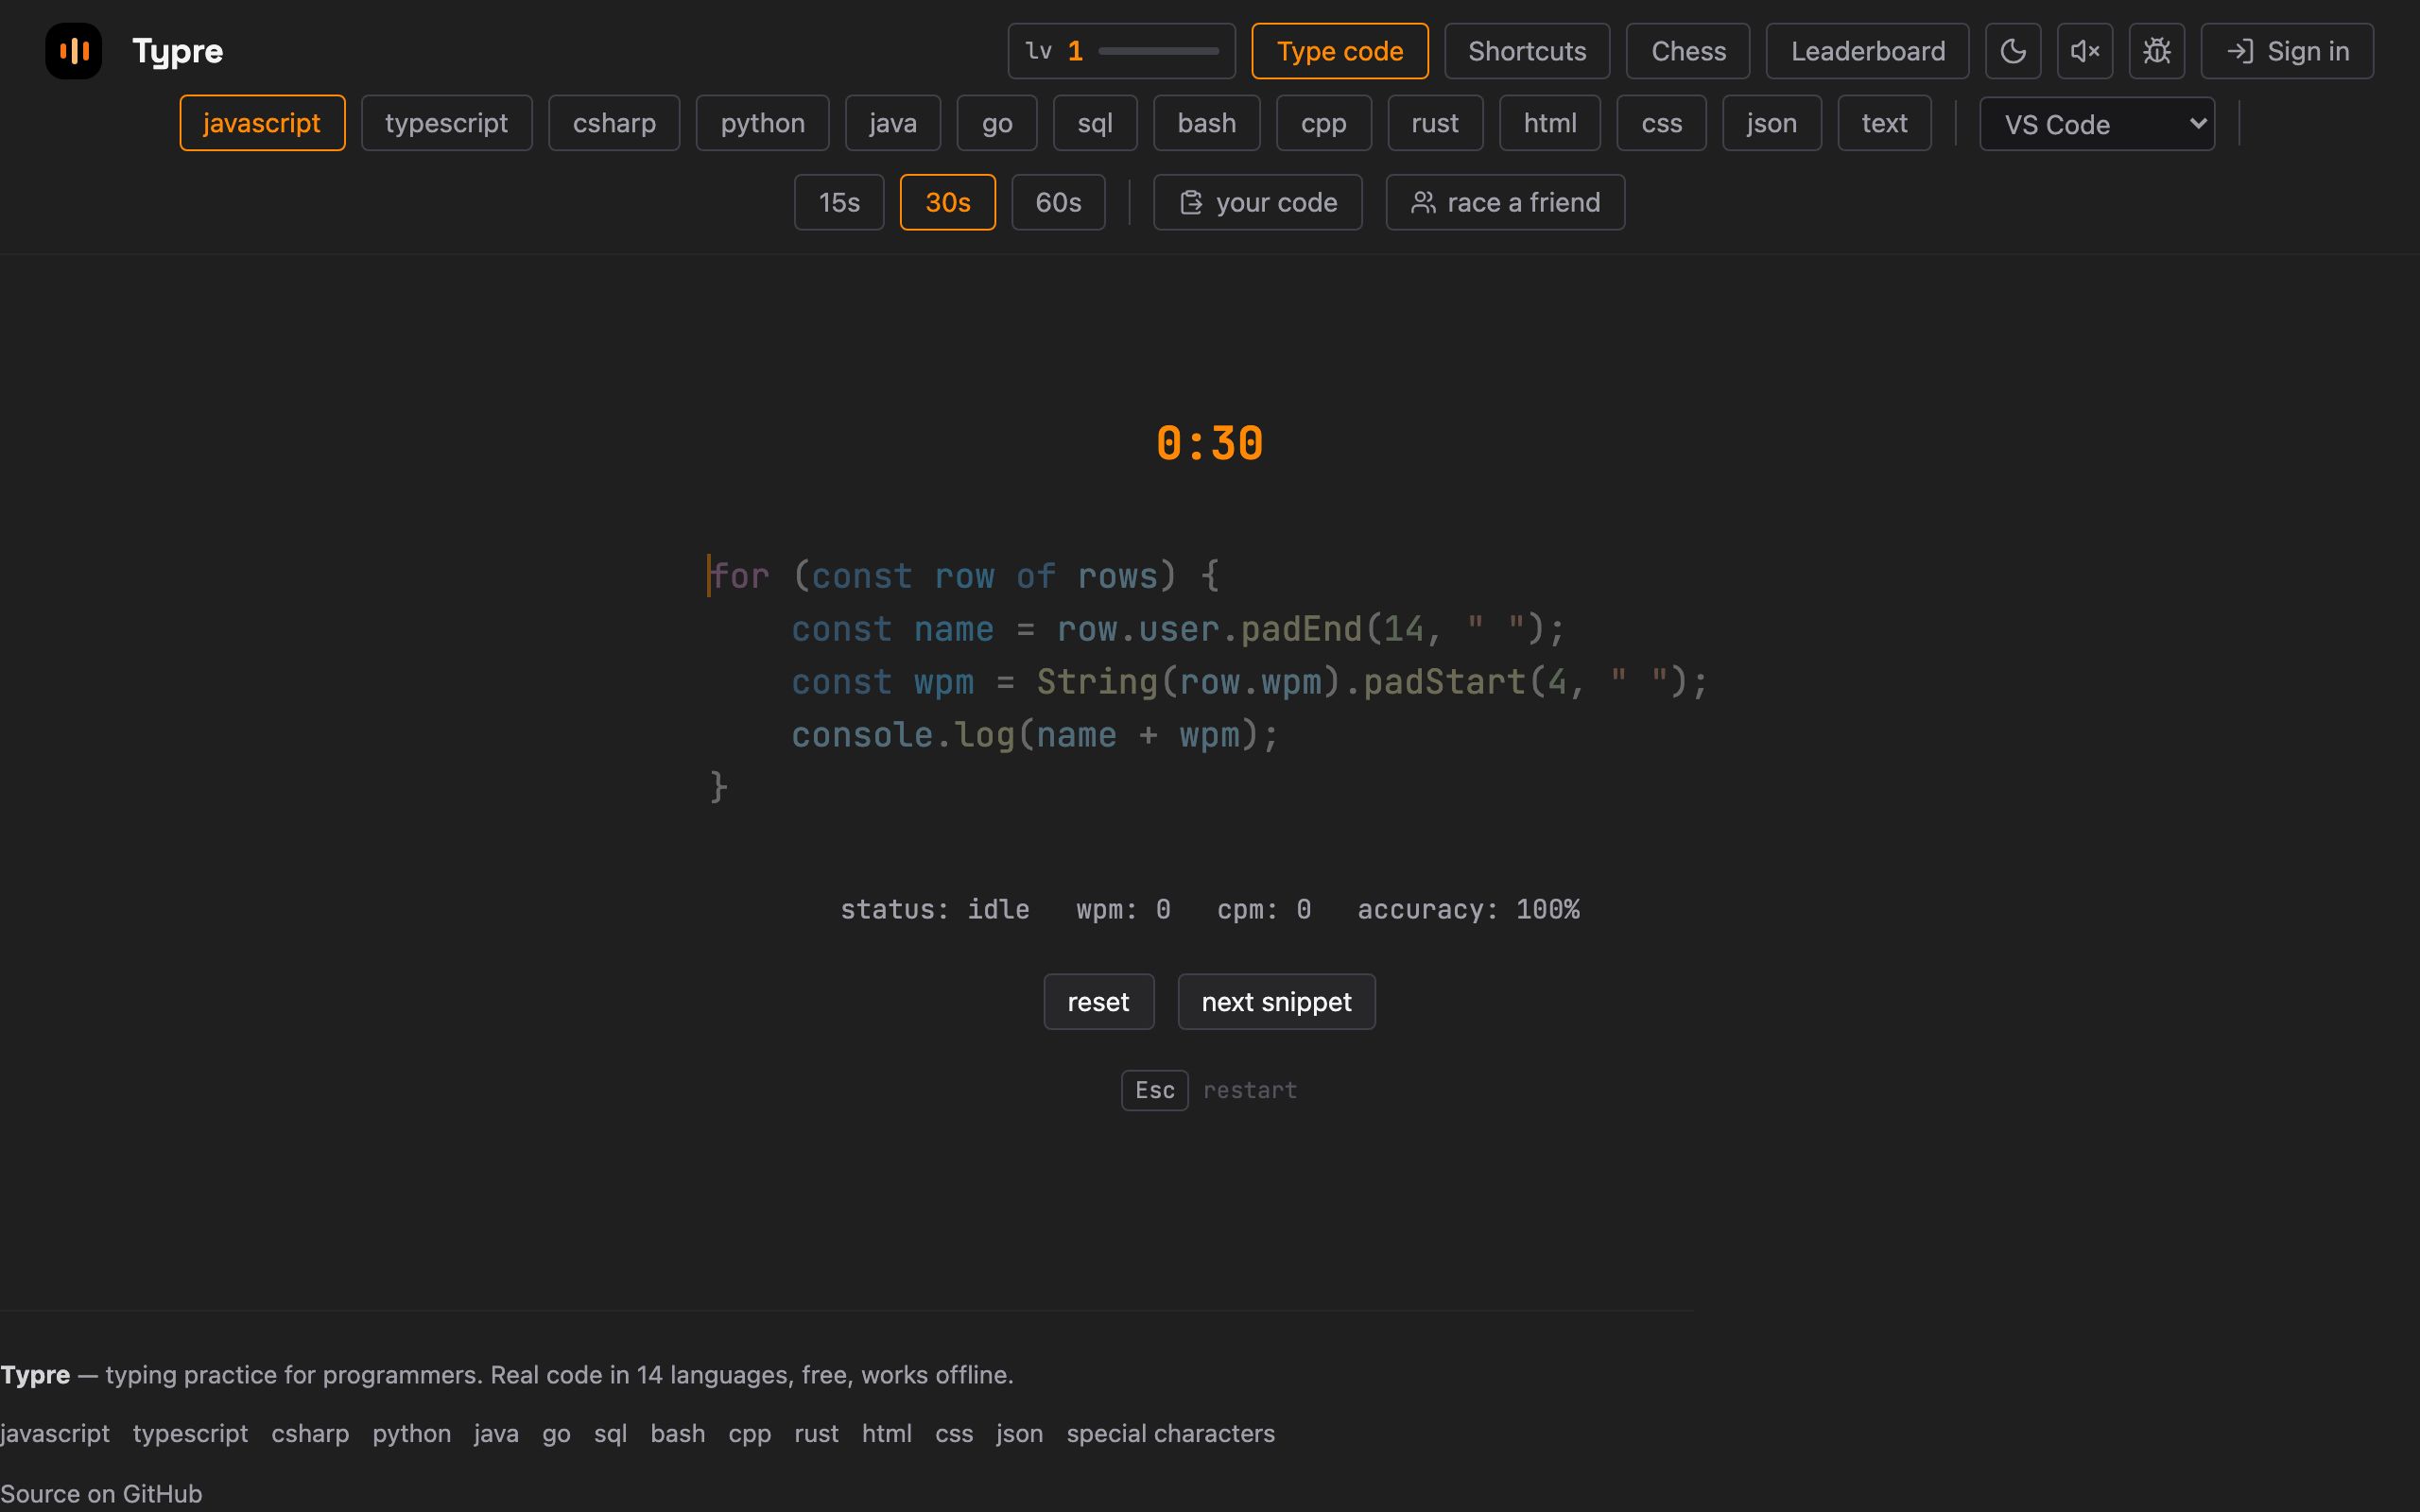
Task: Choose javascript language
Action: (x=262, y=123)
